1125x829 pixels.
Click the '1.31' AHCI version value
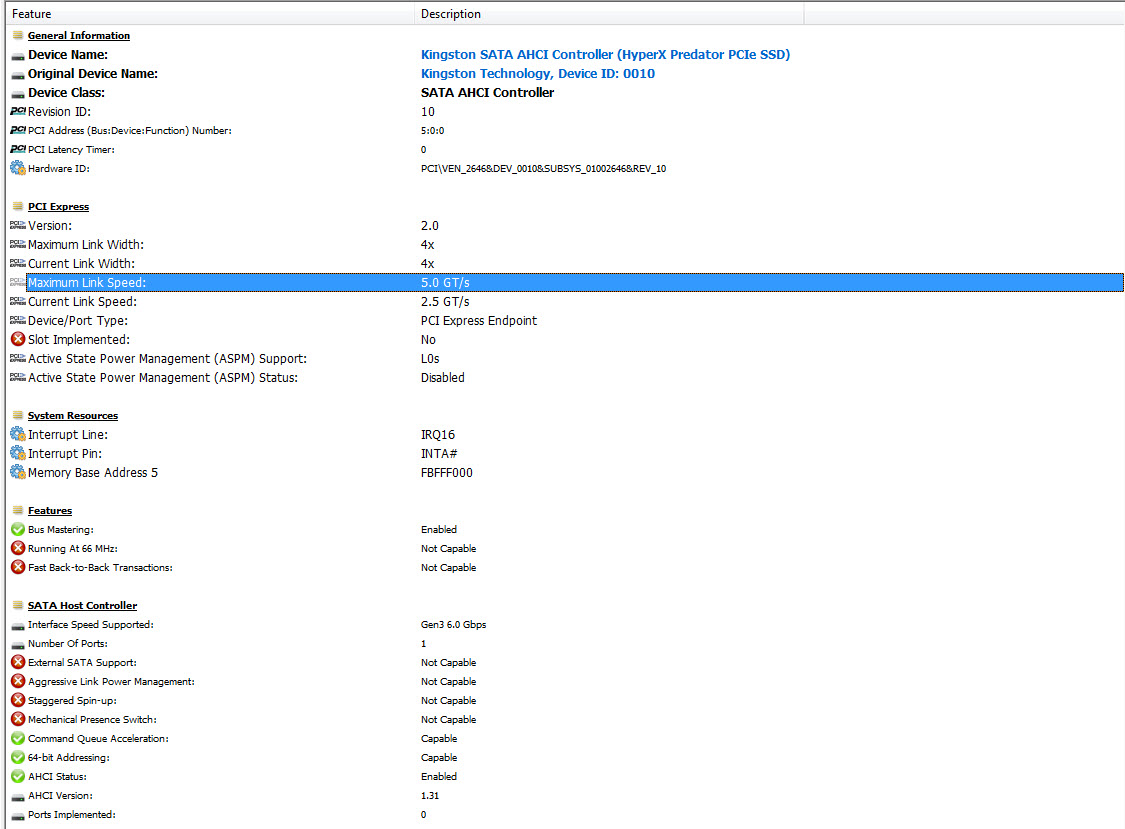tap(430, 795)
